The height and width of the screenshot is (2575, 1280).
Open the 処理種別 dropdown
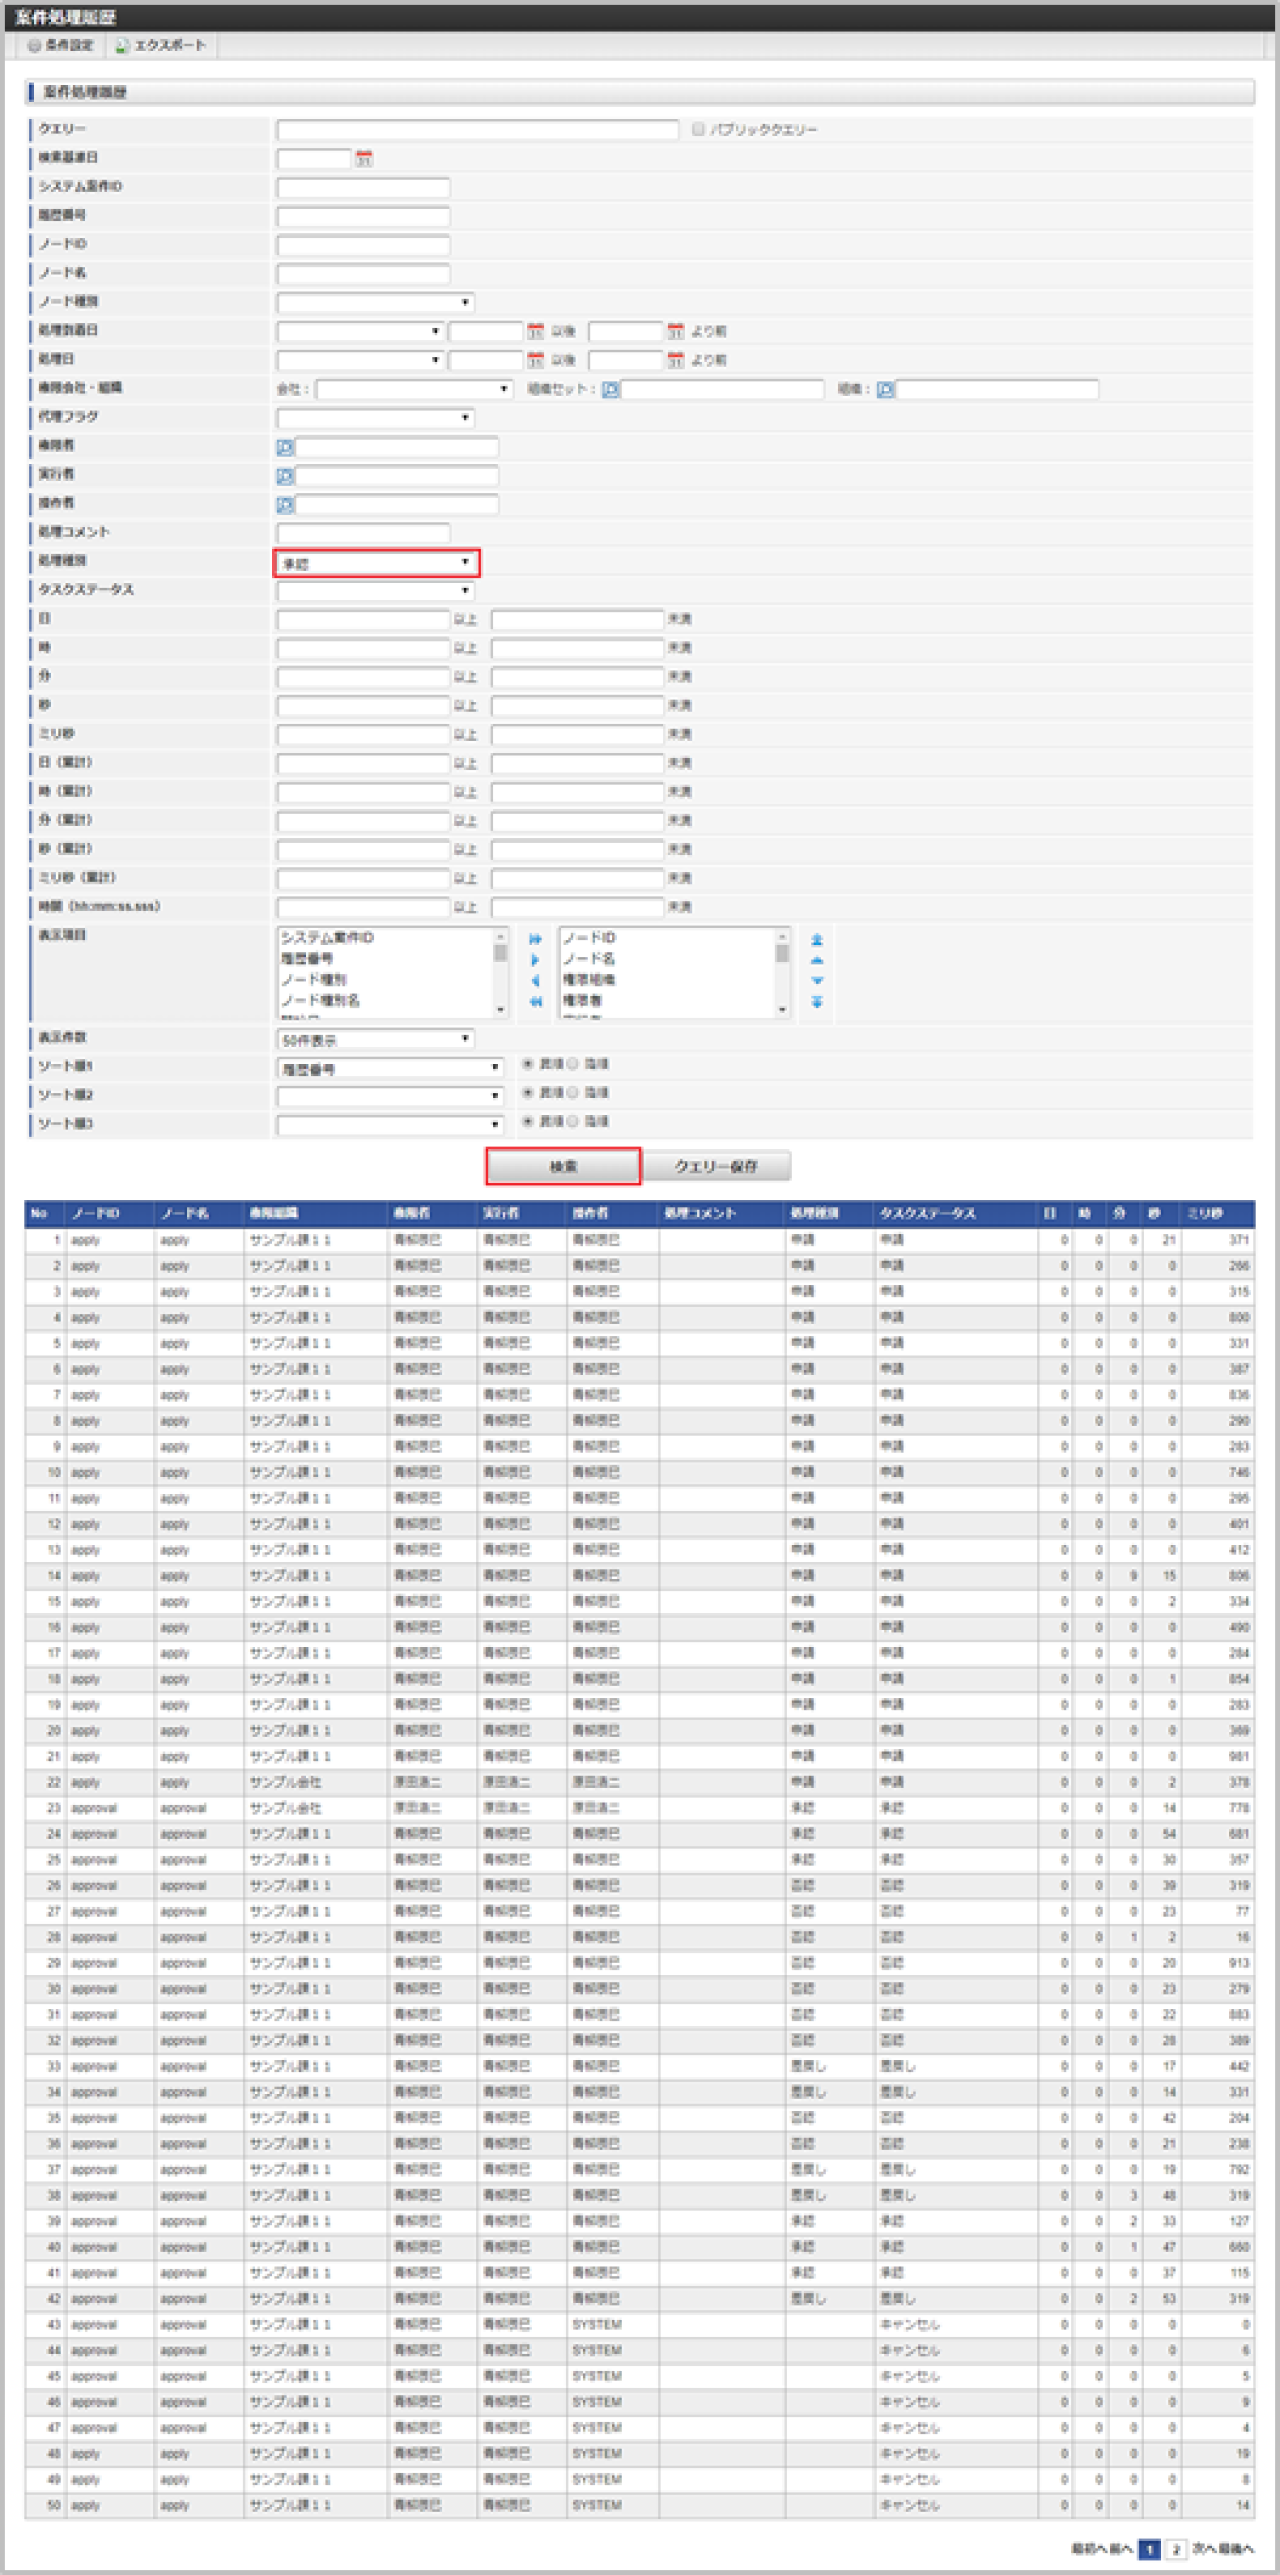pyautogui.click(x=376, y=563)
